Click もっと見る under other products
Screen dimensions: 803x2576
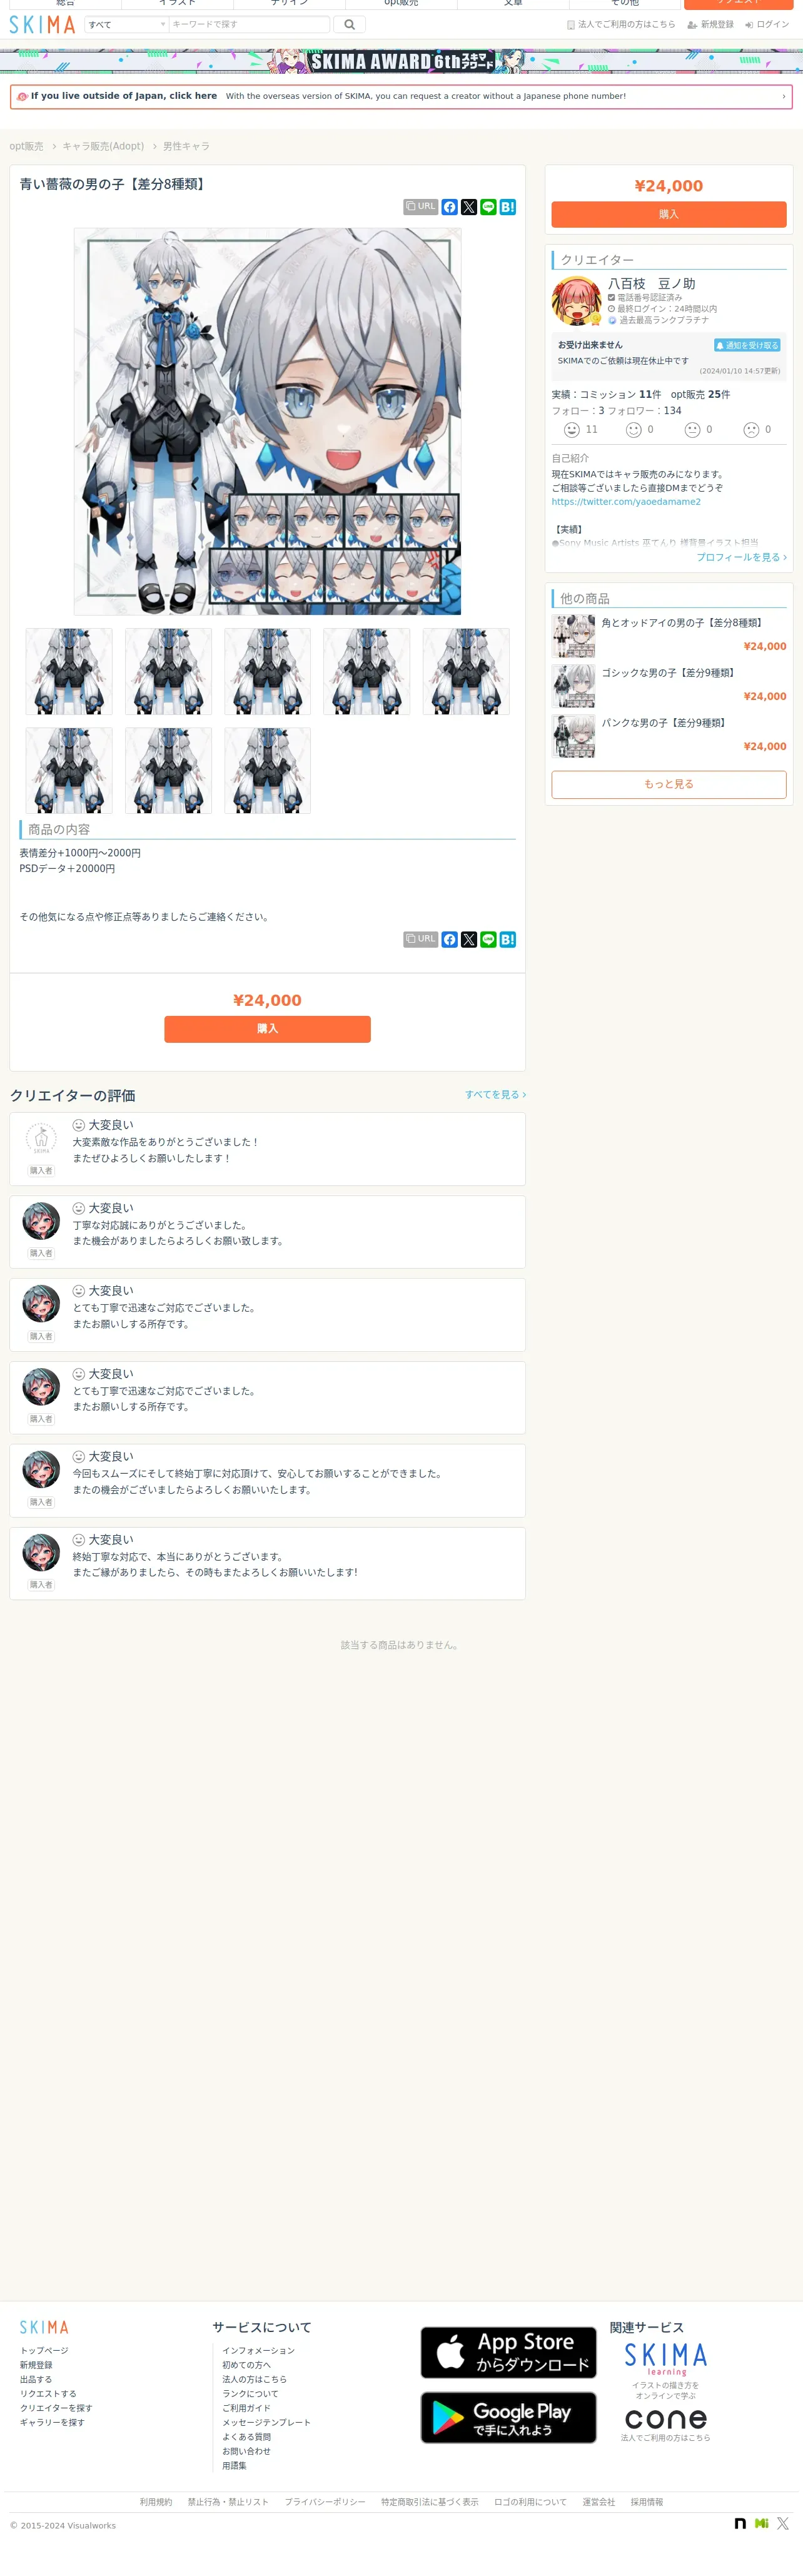669,784
